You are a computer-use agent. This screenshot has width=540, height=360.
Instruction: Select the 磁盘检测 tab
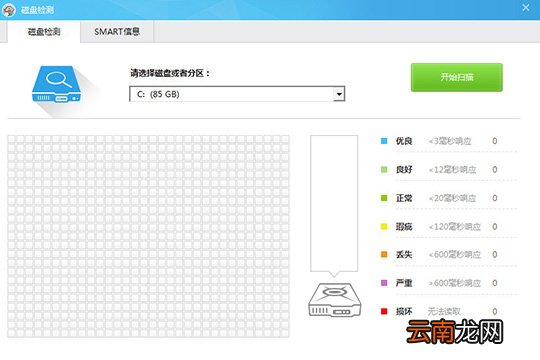coord(44,32)
